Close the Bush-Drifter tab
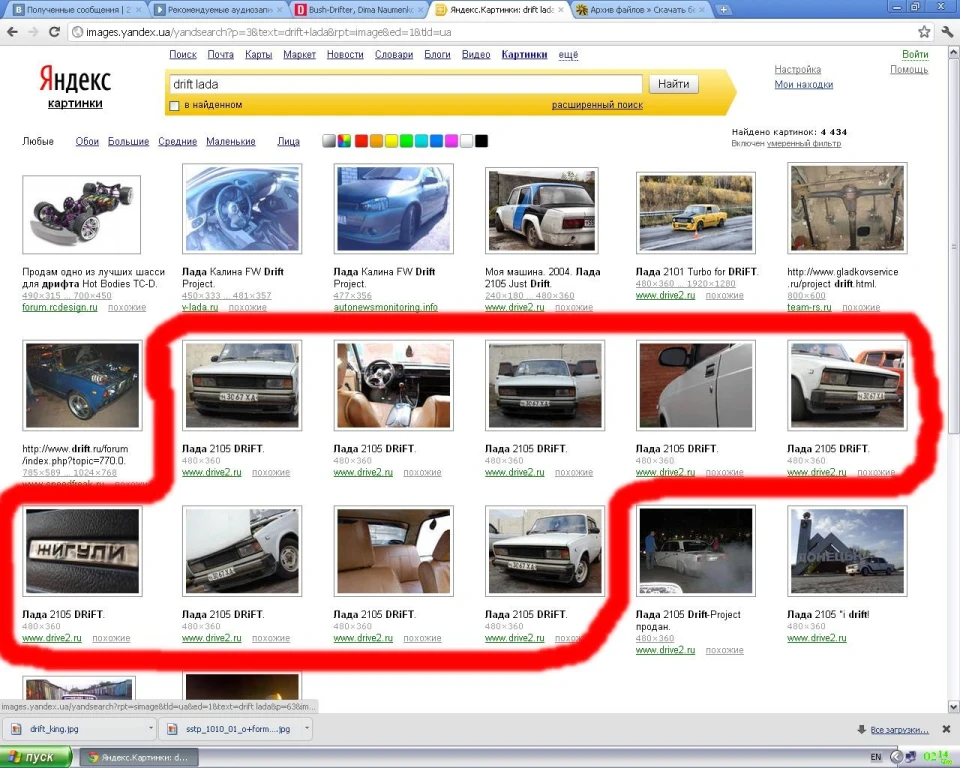Screen dimensions: 960x768 tap(419, 10)
